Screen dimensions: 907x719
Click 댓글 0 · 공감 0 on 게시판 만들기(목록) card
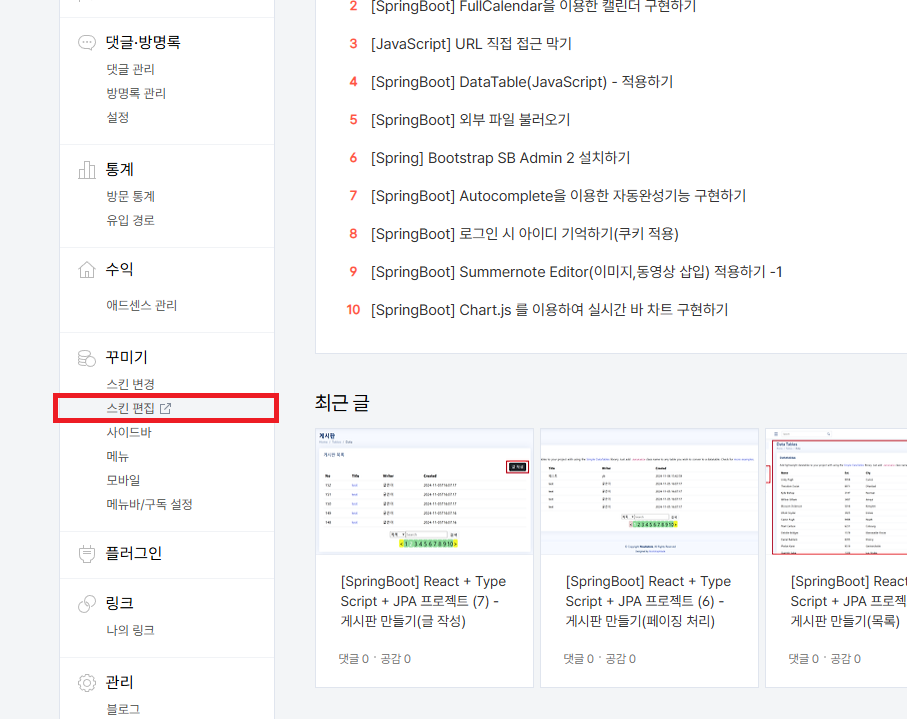pos(825,659)
